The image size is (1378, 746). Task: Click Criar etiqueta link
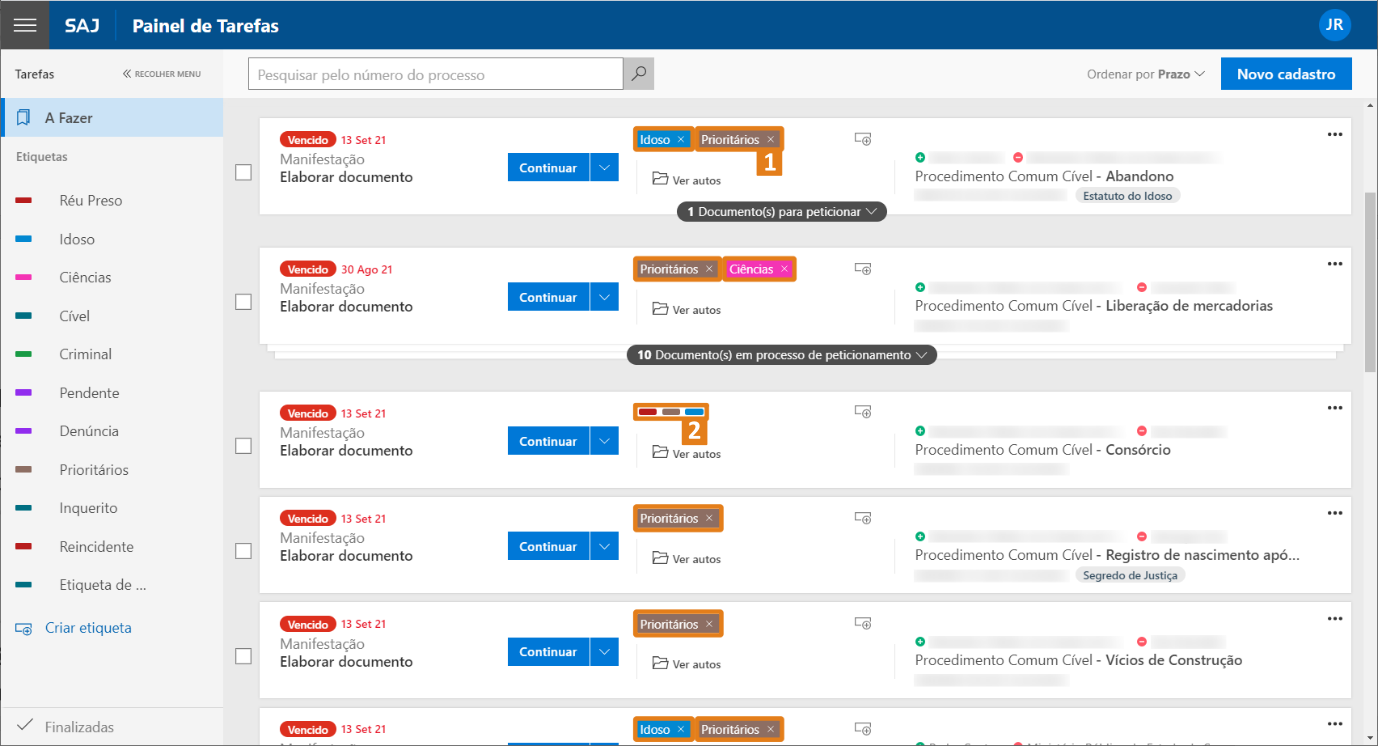88,628
